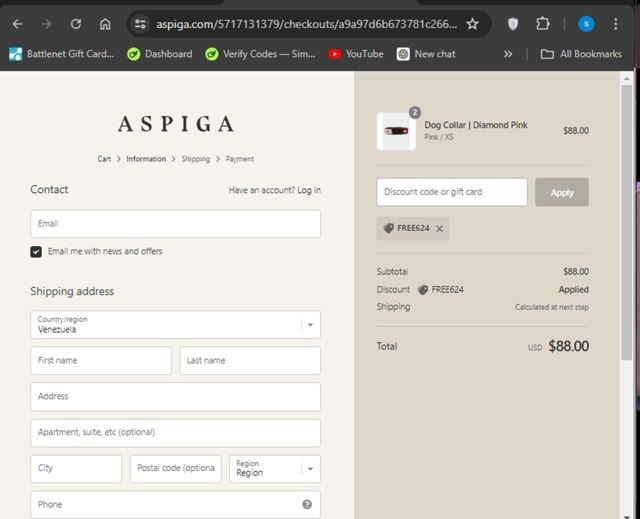Focus the Email input field
The image size is (640, 519).
pyautogui.click(x=176, y=224)
